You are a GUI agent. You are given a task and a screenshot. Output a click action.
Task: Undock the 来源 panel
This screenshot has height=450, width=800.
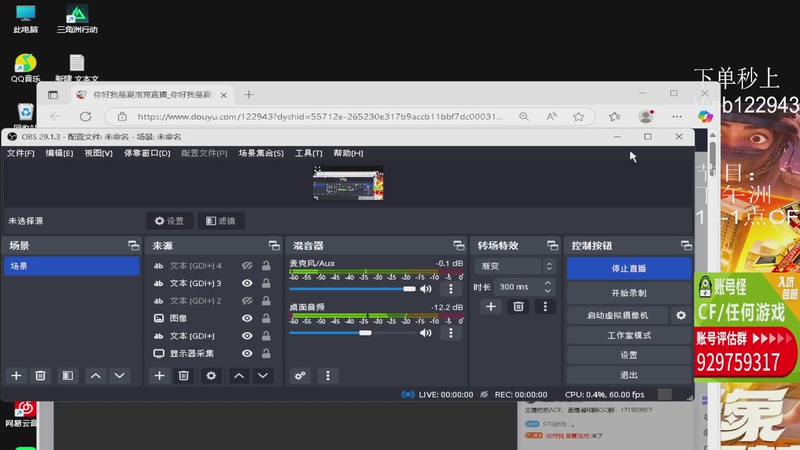pos(274,246)
